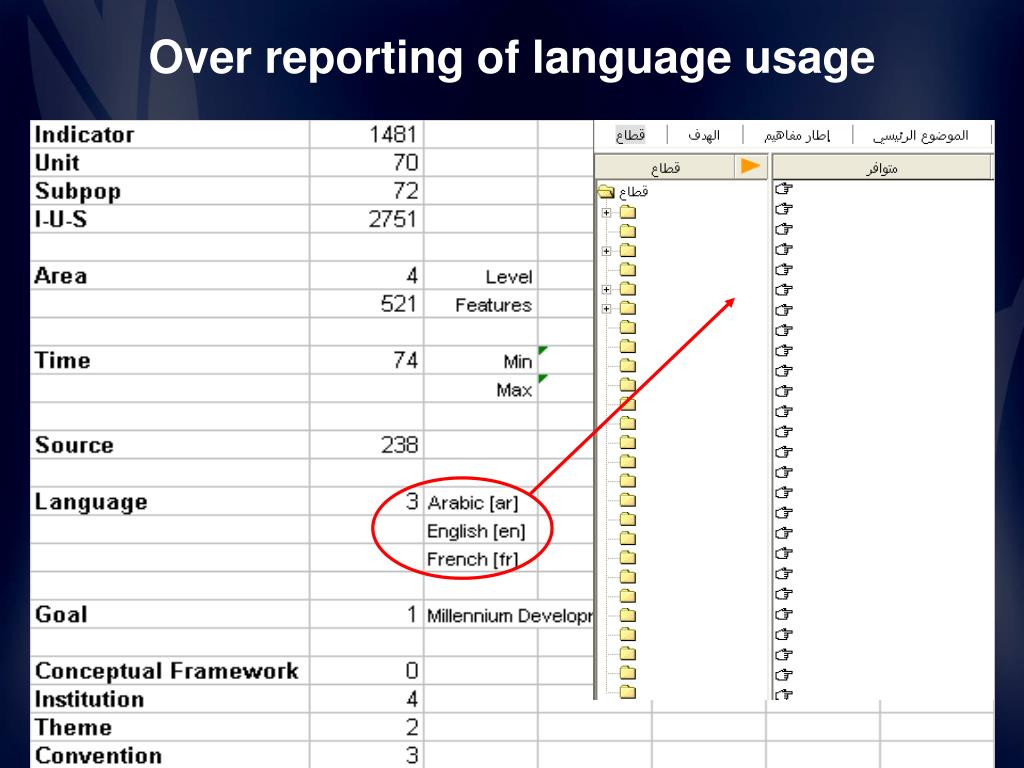Open the إطار مفاهيم tab
The height and width of the screenshot is (768, 1024).
[x=797, y=135]
